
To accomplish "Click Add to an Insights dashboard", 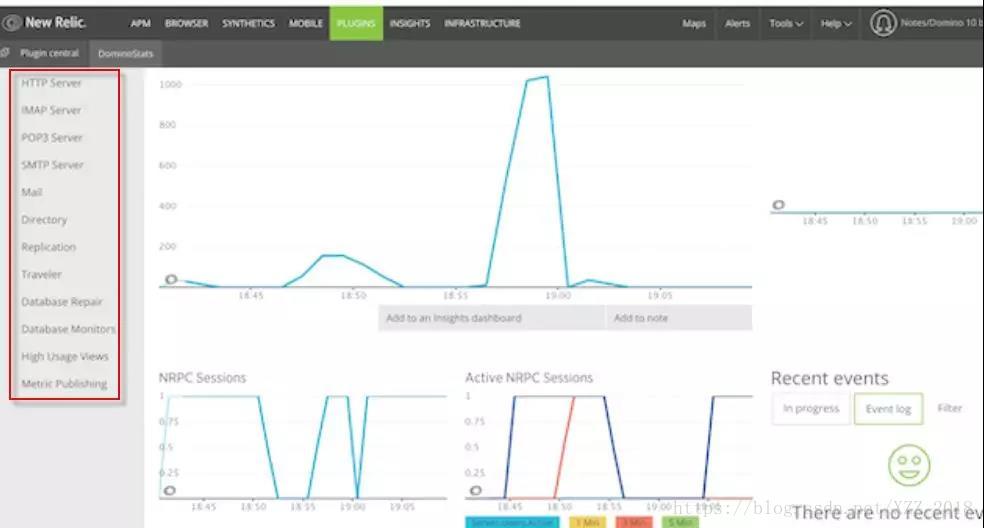I will coord(491,318).
